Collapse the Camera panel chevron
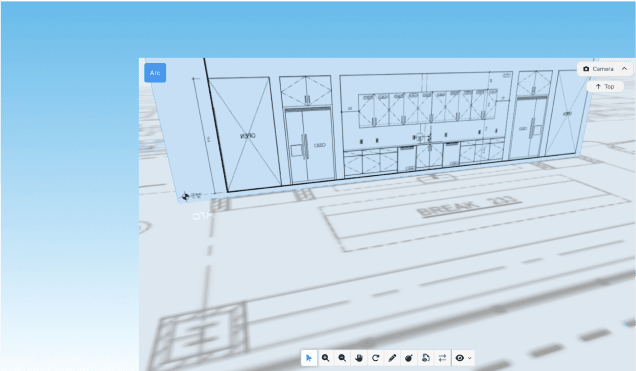This screenshot has height=371, width=636. pyautogui.click(x=624, y=69)
